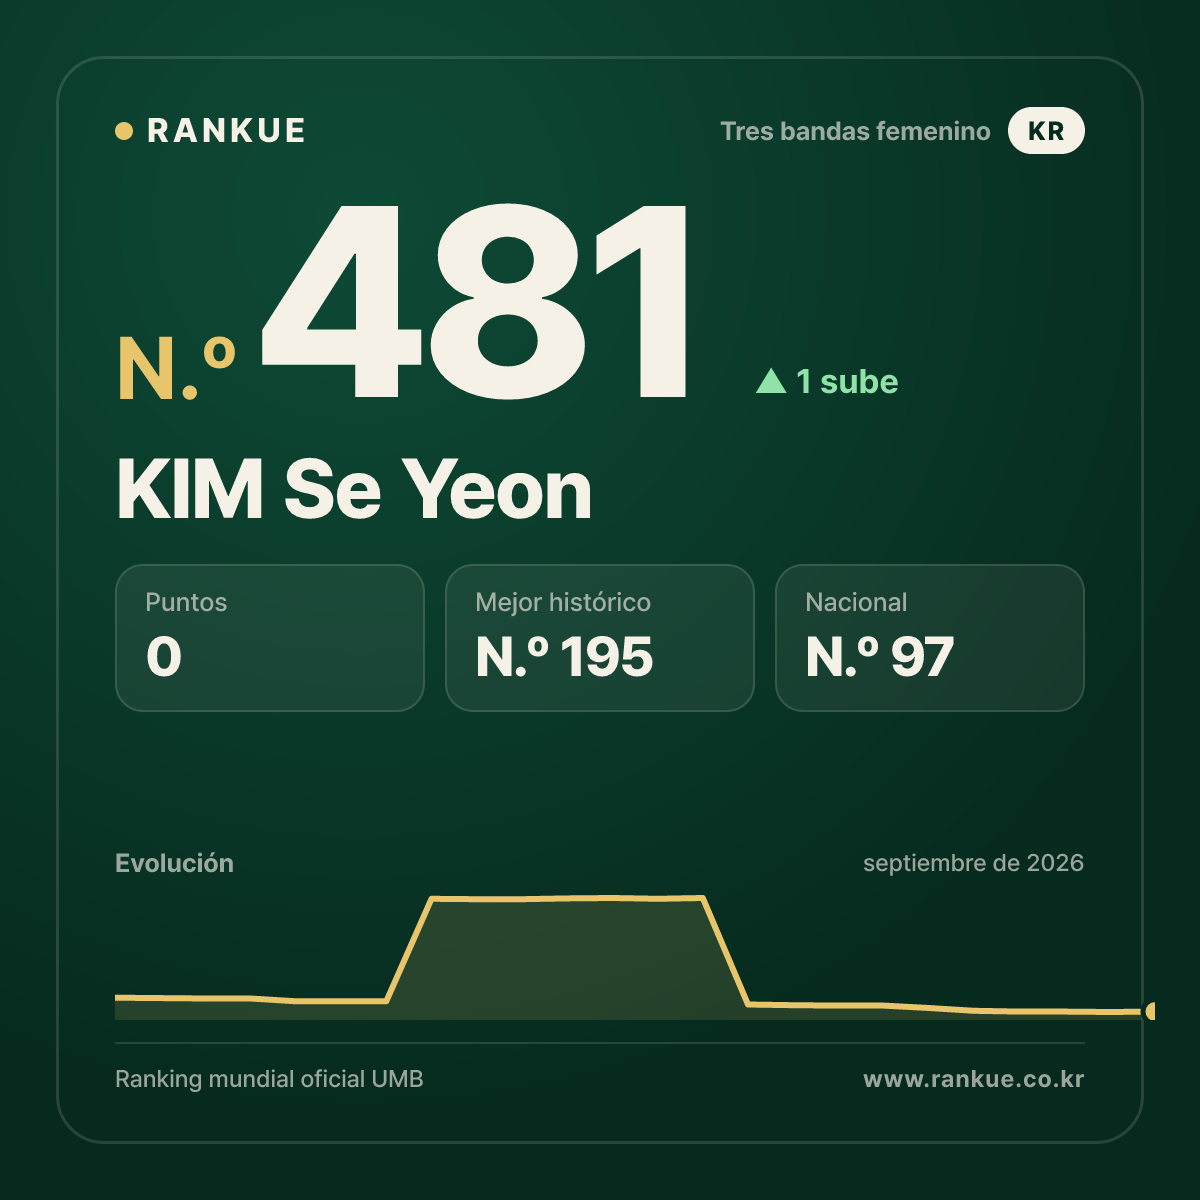Viewport: 1200px width, 1200px height.
Task: Click the '1 sube' change text
Action: coord(847,381)
